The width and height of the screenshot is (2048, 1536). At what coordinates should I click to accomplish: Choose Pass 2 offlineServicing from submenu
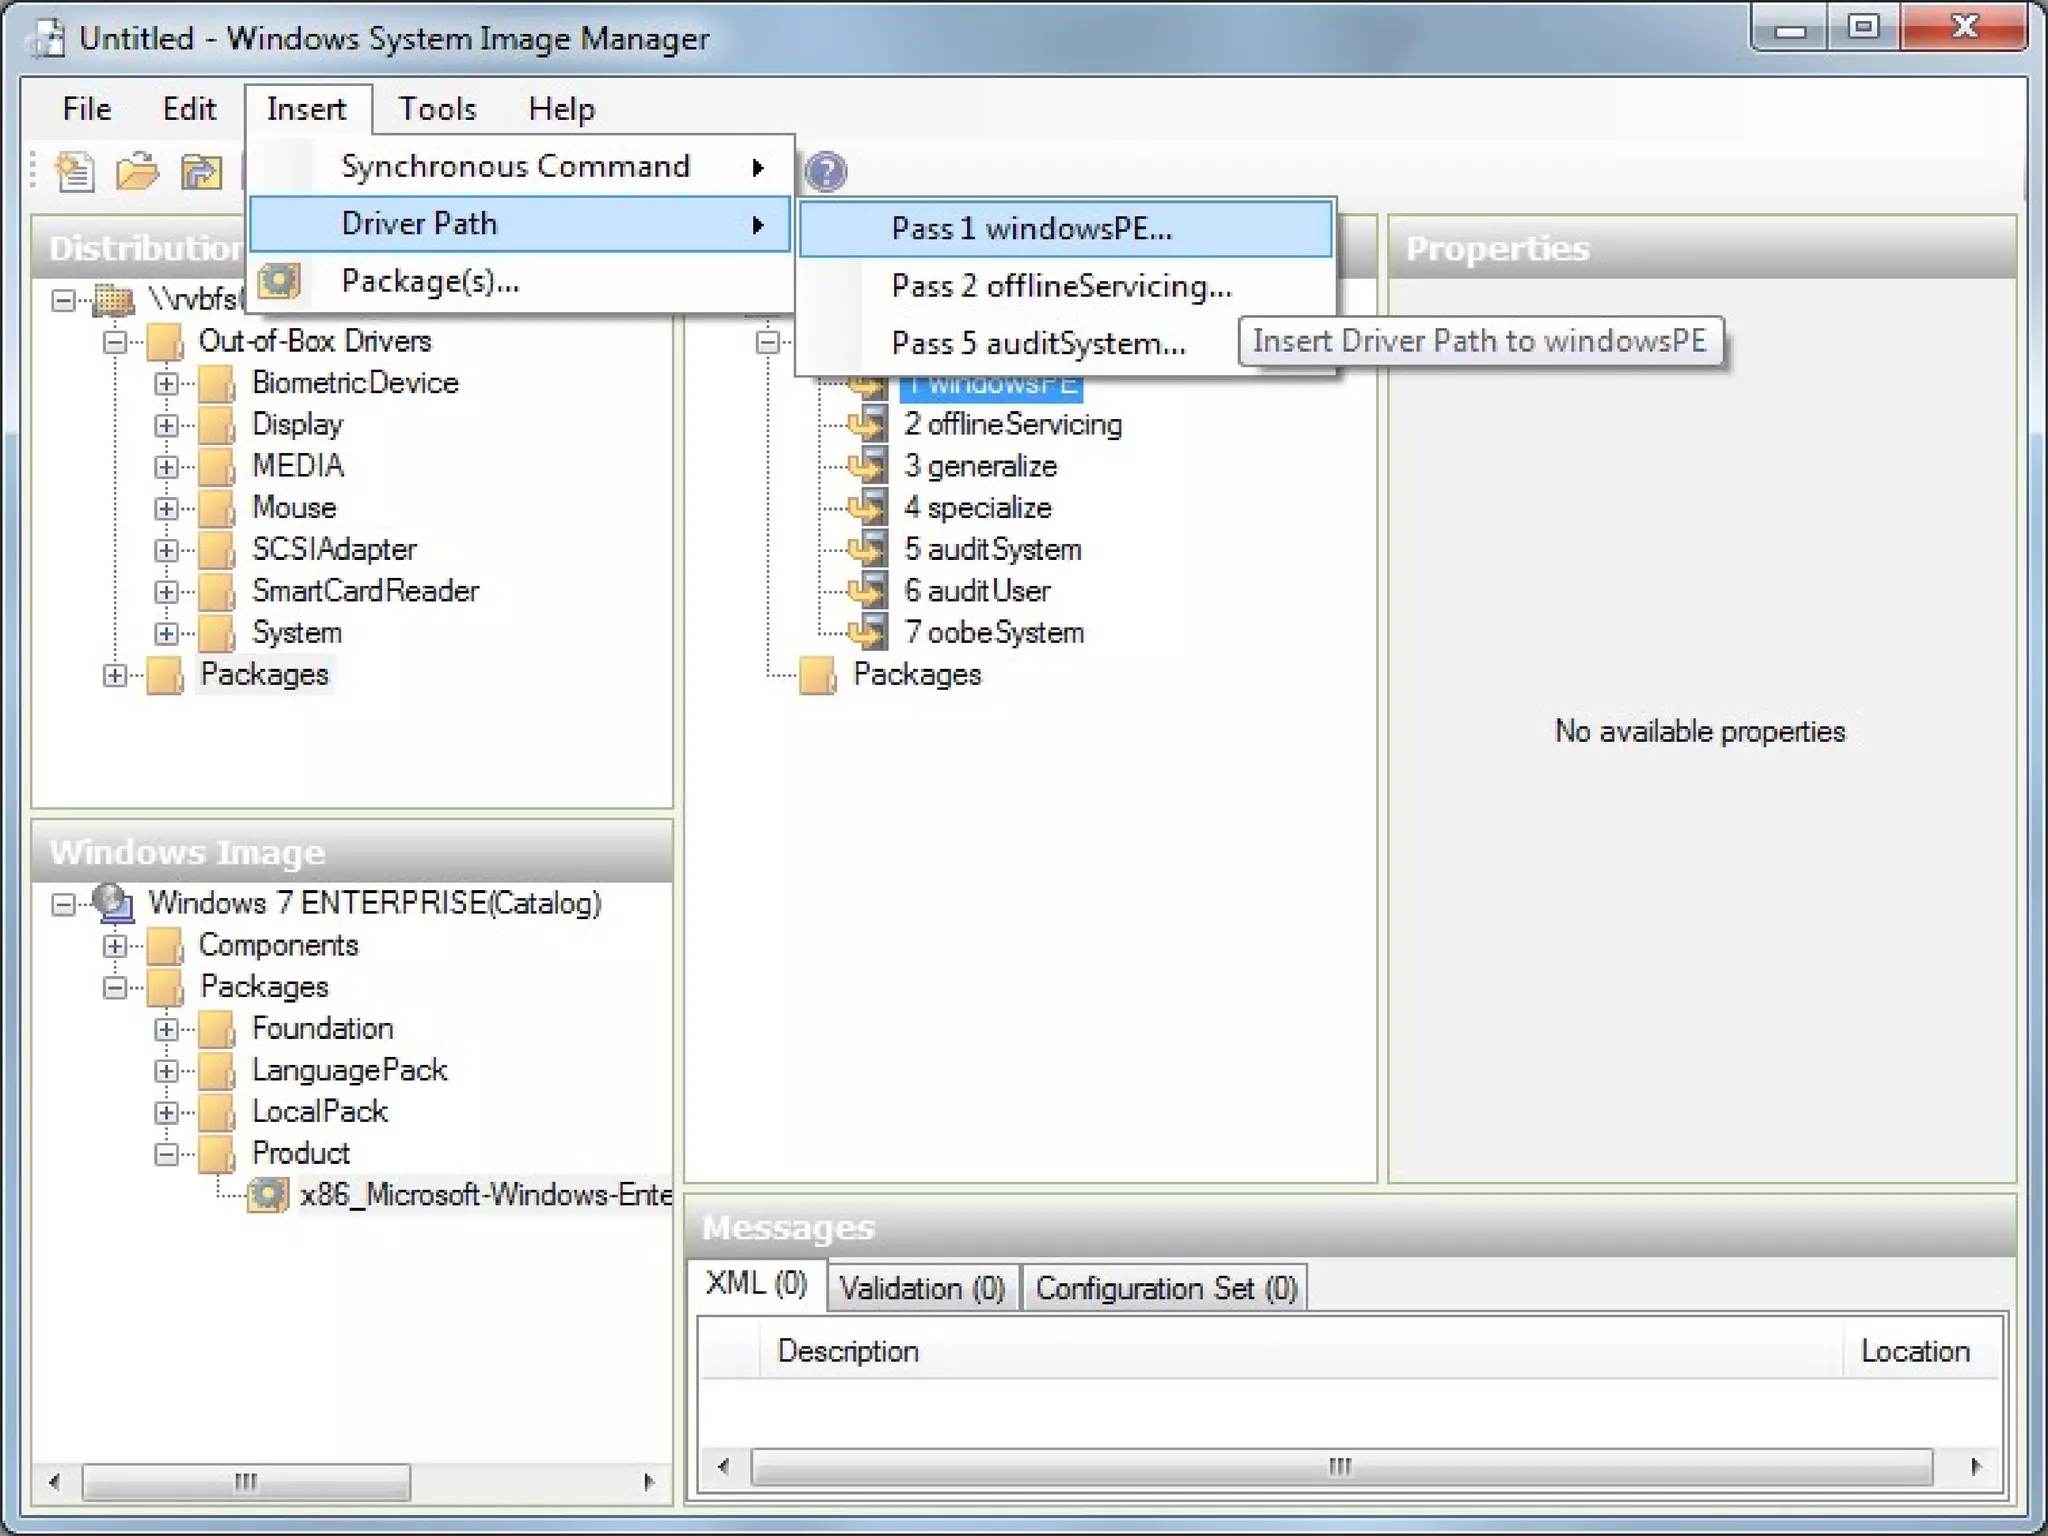[x=1060, y=287]
